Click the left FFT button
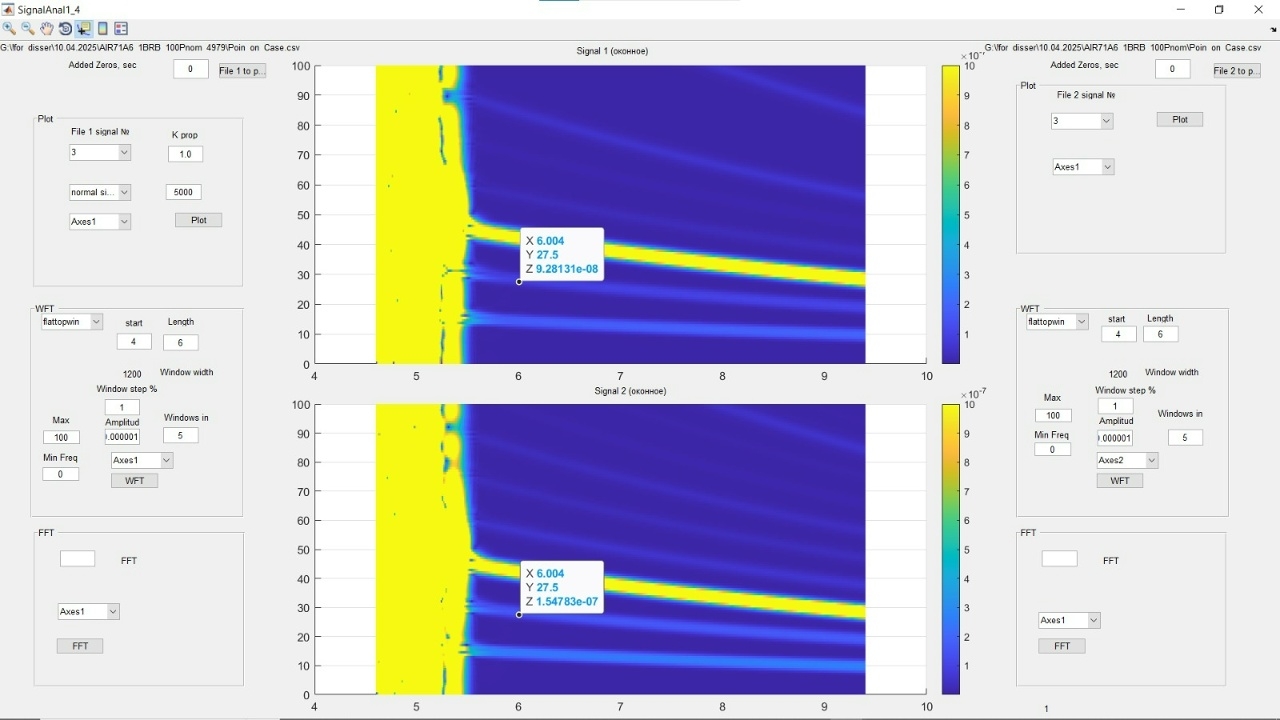Viewport: 1280px width, 720px height. point(80,646)
